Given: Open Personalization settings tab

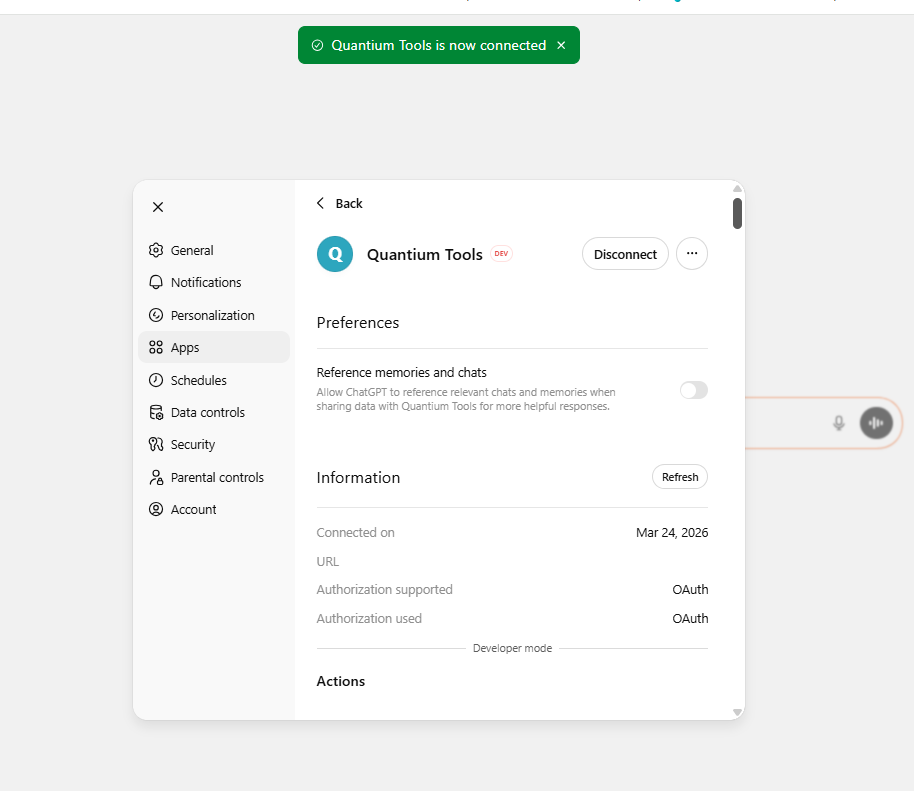Looking at the screenshot, I should tap(214, 315).
